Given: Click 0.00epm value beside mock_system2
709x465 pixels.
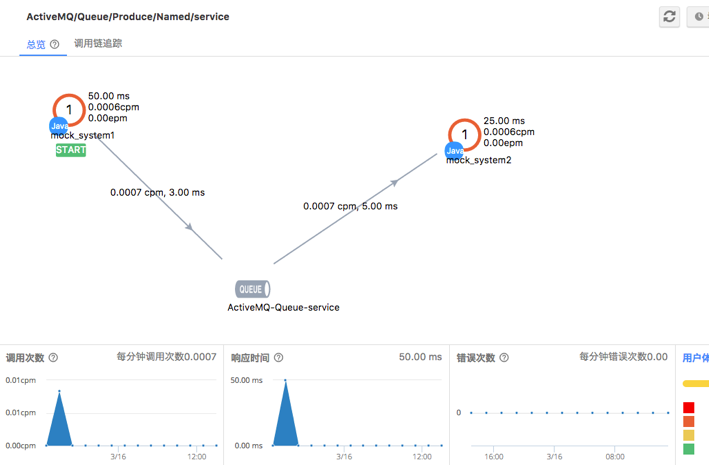Looking at the screenshot, I should [x=503, y=143].
